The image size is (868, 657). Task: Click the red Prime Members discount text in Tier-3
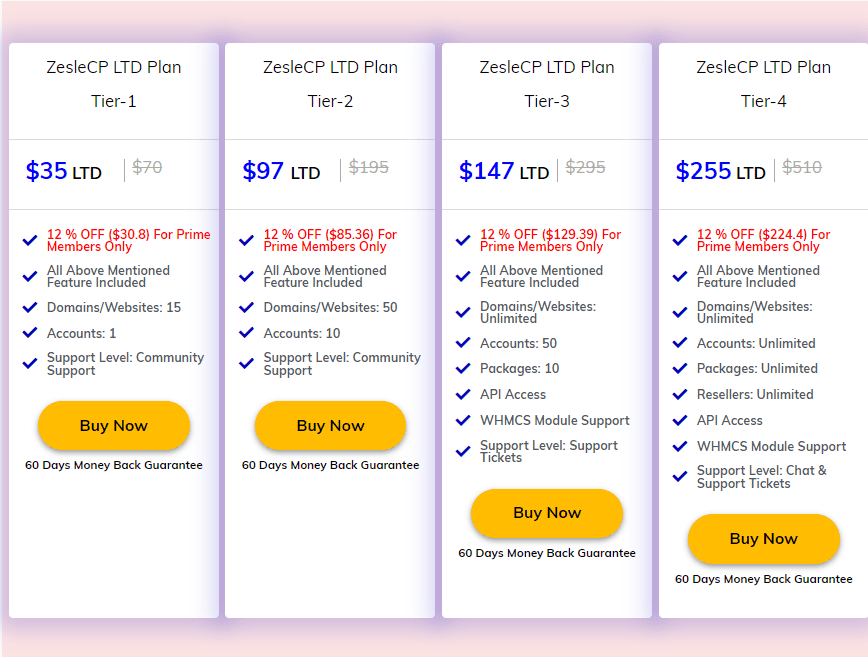click(x=553, y=240)
